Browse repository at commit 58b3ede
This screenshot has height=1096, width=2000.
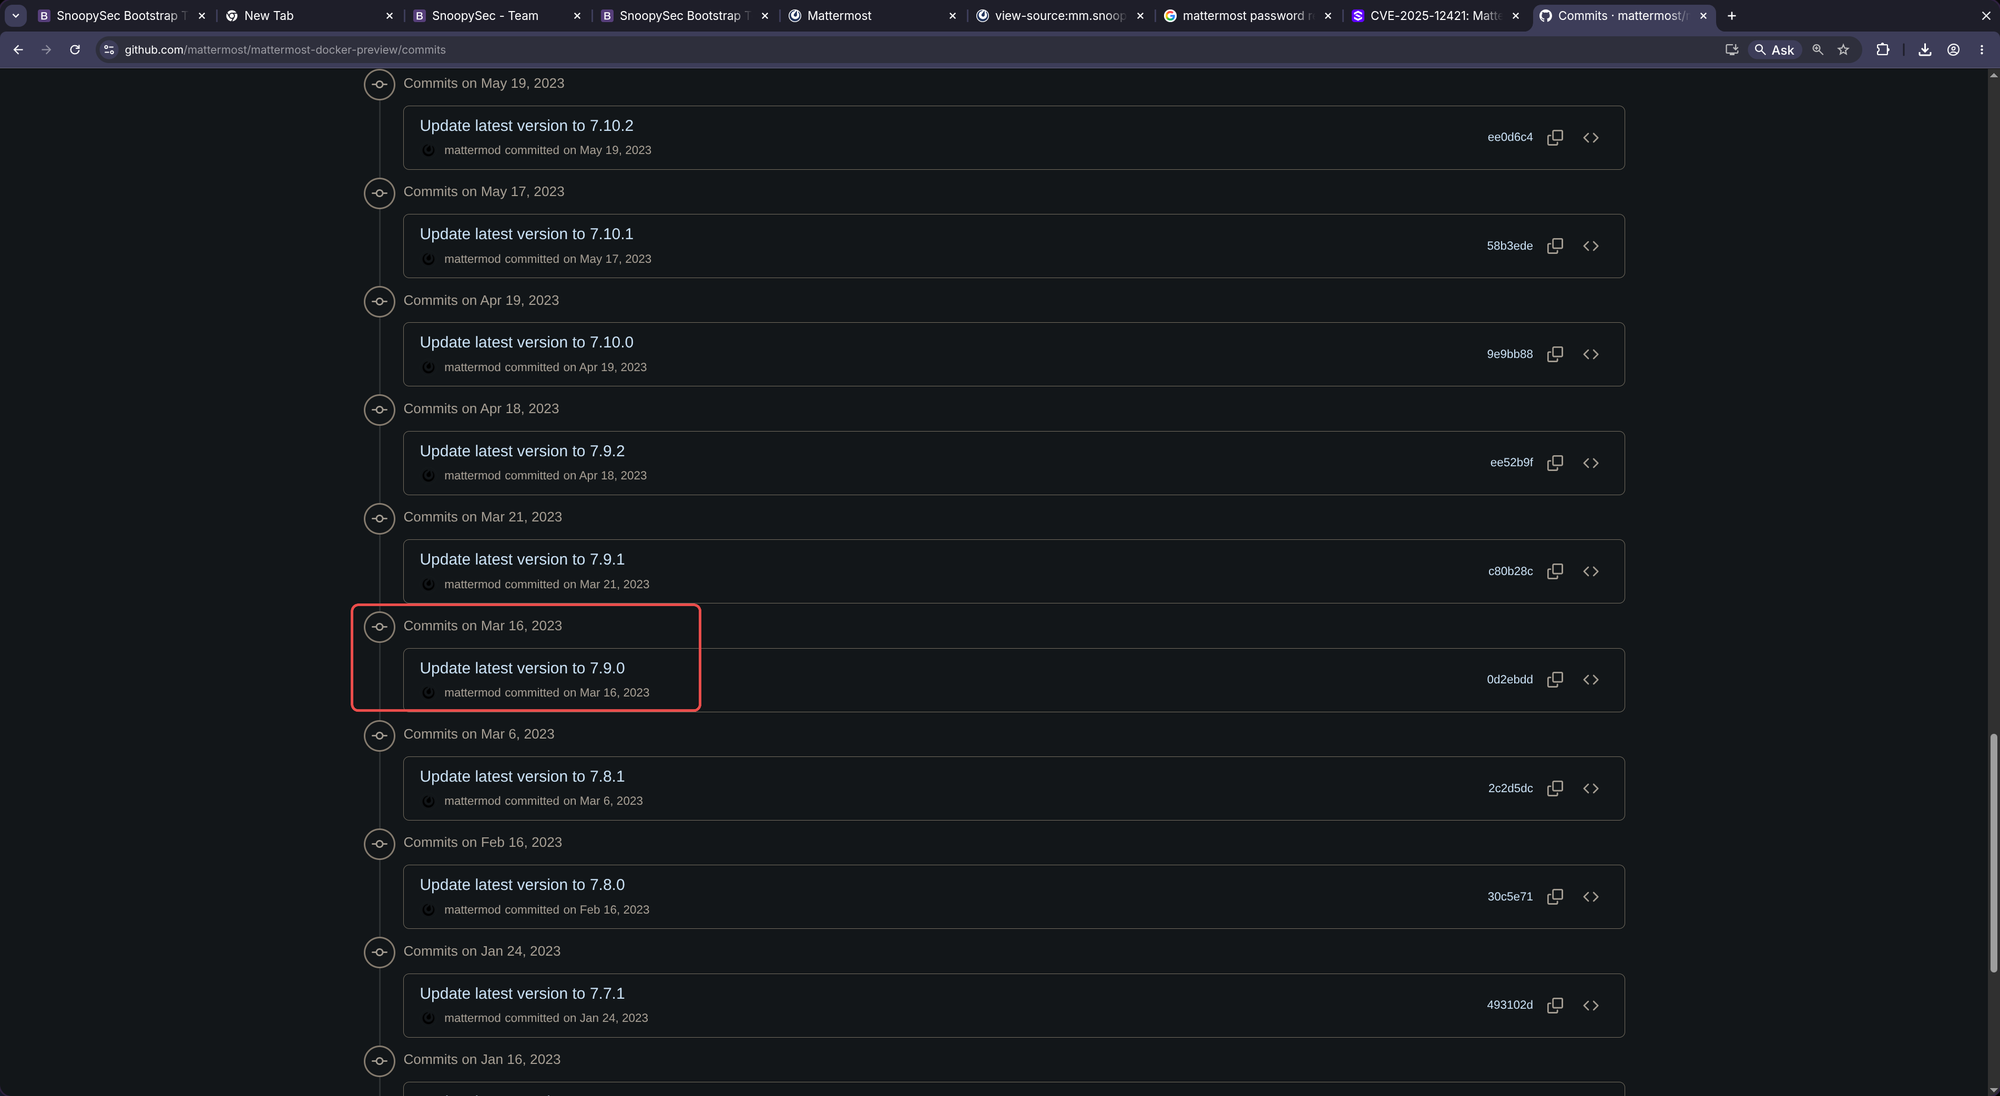(1591, 246)
